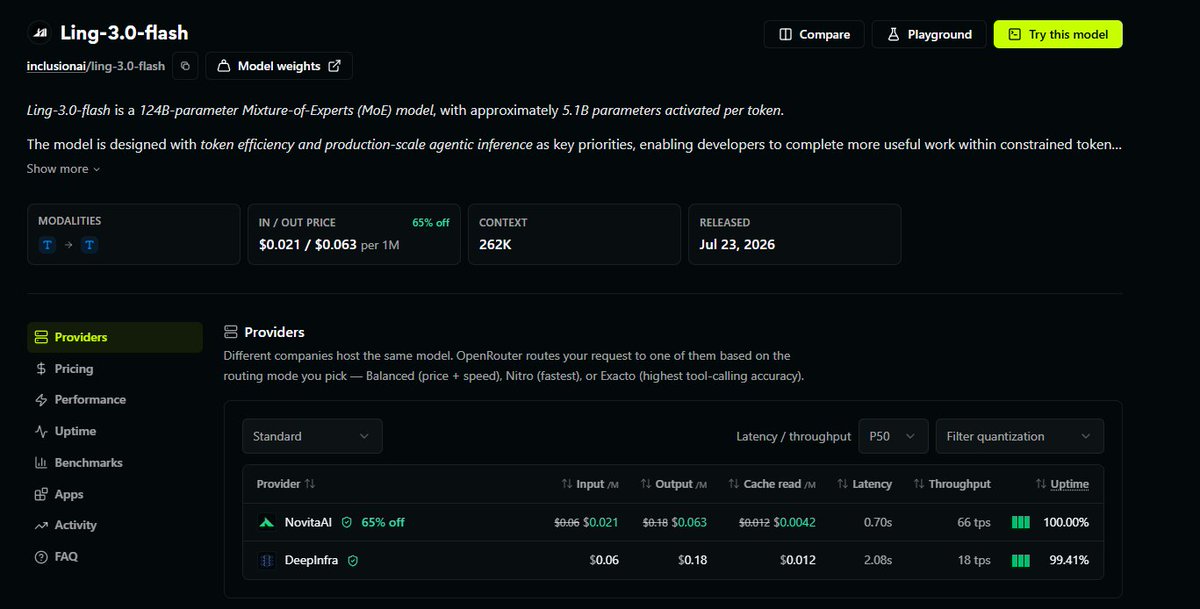Sort table by Latency
The height and width of the screenshot is (609, 1200).
click(x=864, y=484)
